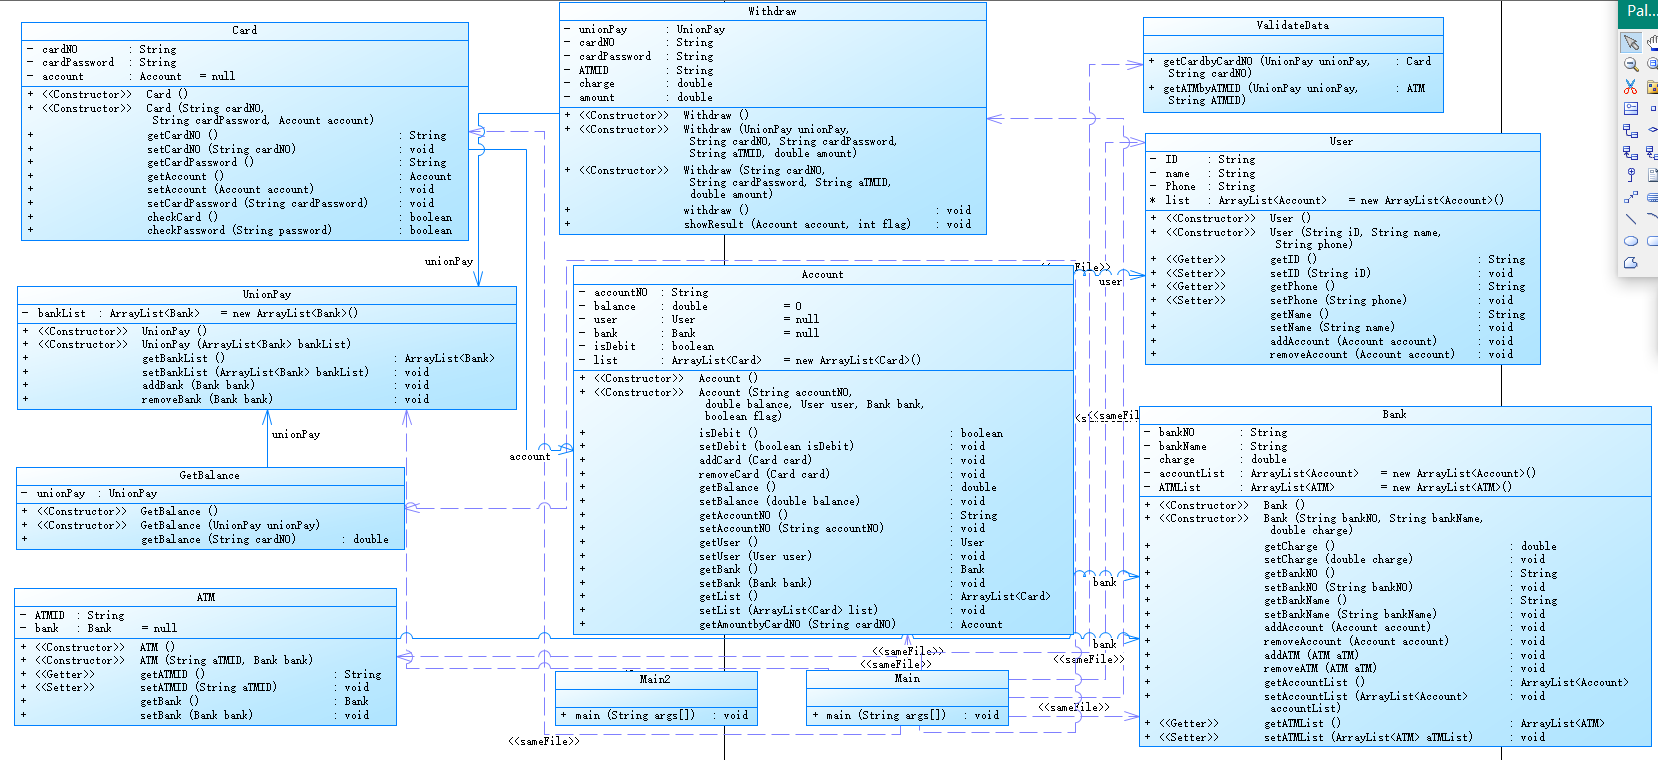Select the Bank class title
Image resolution: width=1658 pixels, height=760 pixels.
(x=1395, y=415)
